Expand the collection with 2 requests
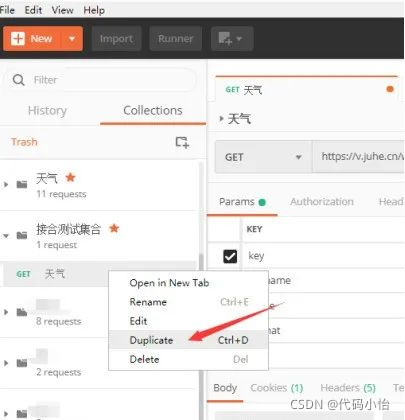The height and width of the screenshot is (420, 405). pyautogui.click(x=6, y=363)
